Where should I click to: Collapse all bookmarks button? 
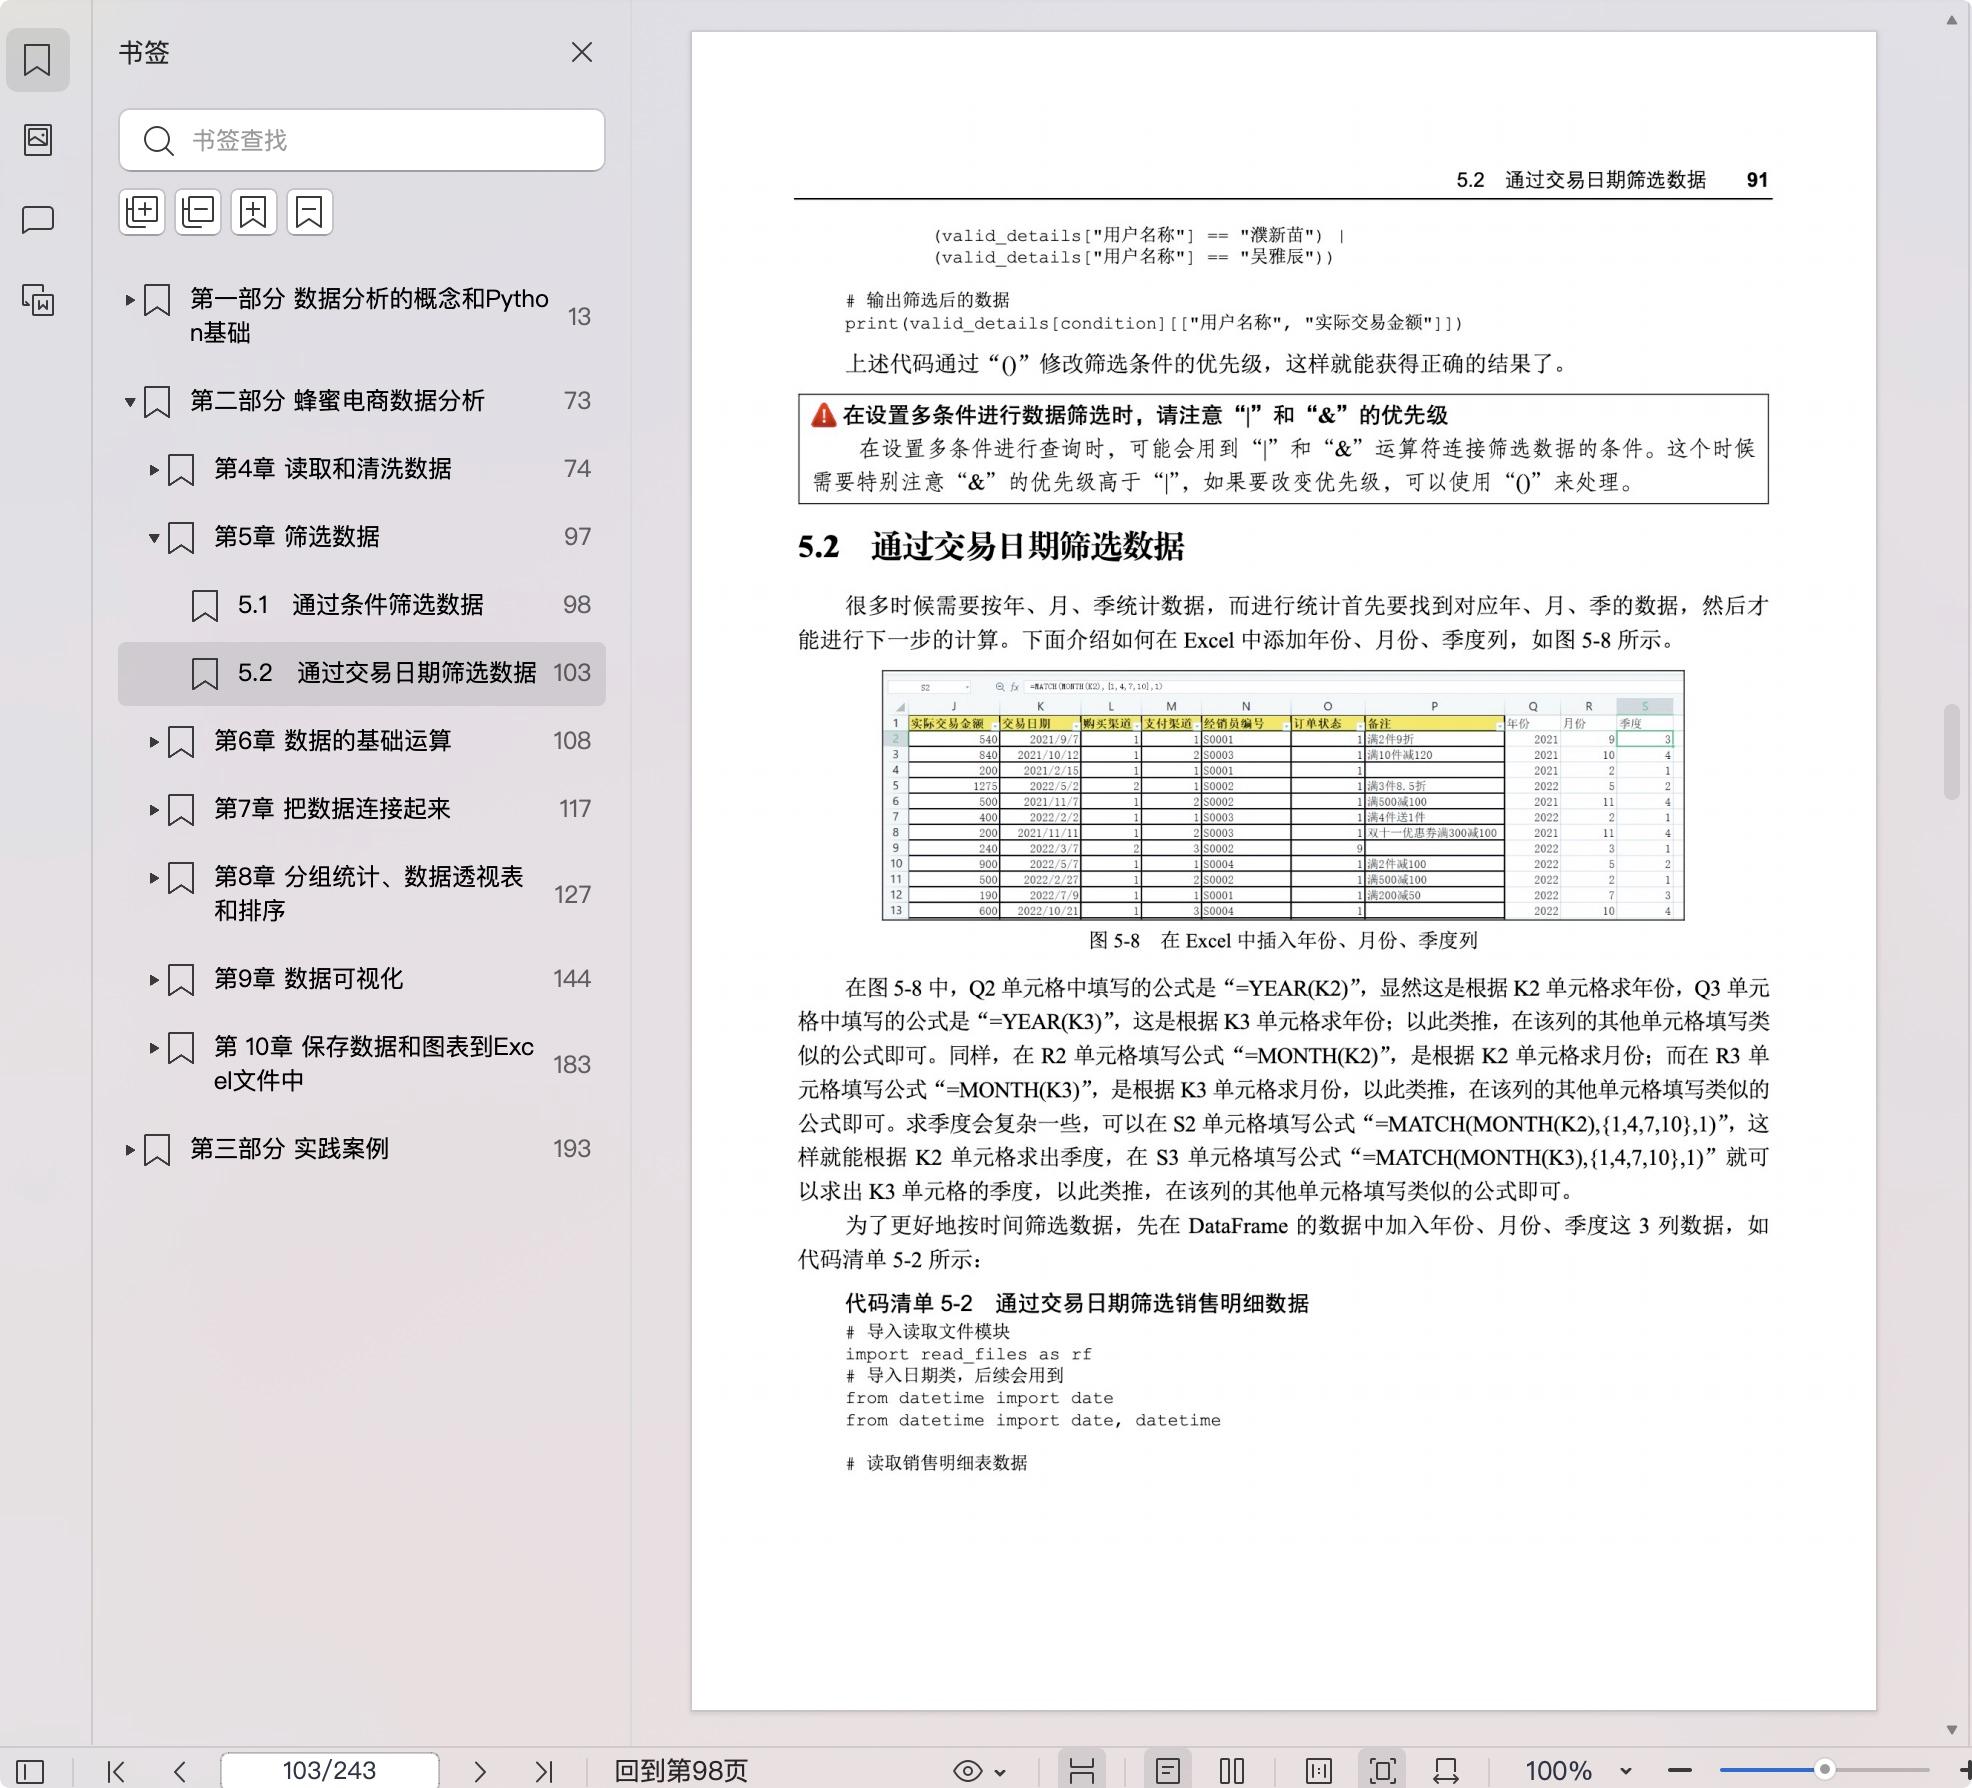(x=198, y=212)
